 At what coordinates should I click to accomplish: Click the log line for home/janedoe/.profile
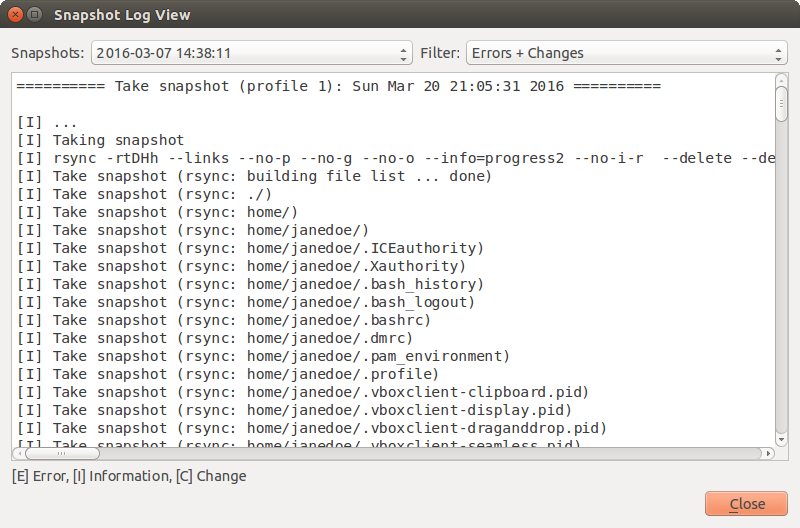tap(228, 374)
